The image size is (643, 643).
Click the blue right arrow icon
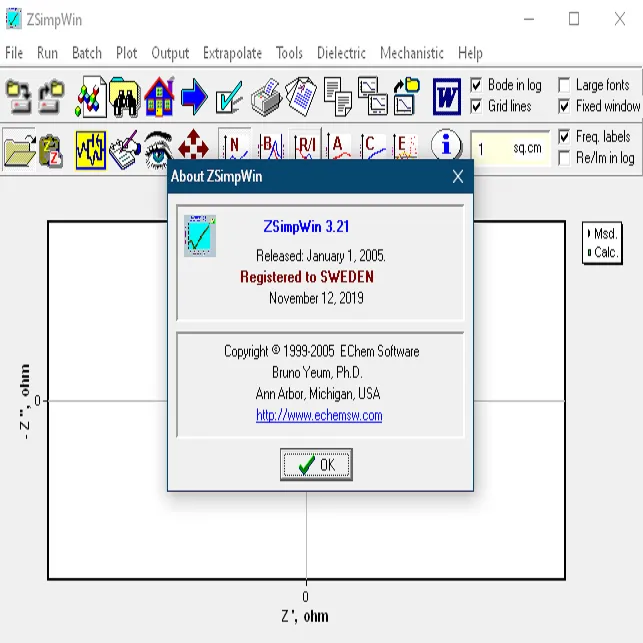[194, 97]
